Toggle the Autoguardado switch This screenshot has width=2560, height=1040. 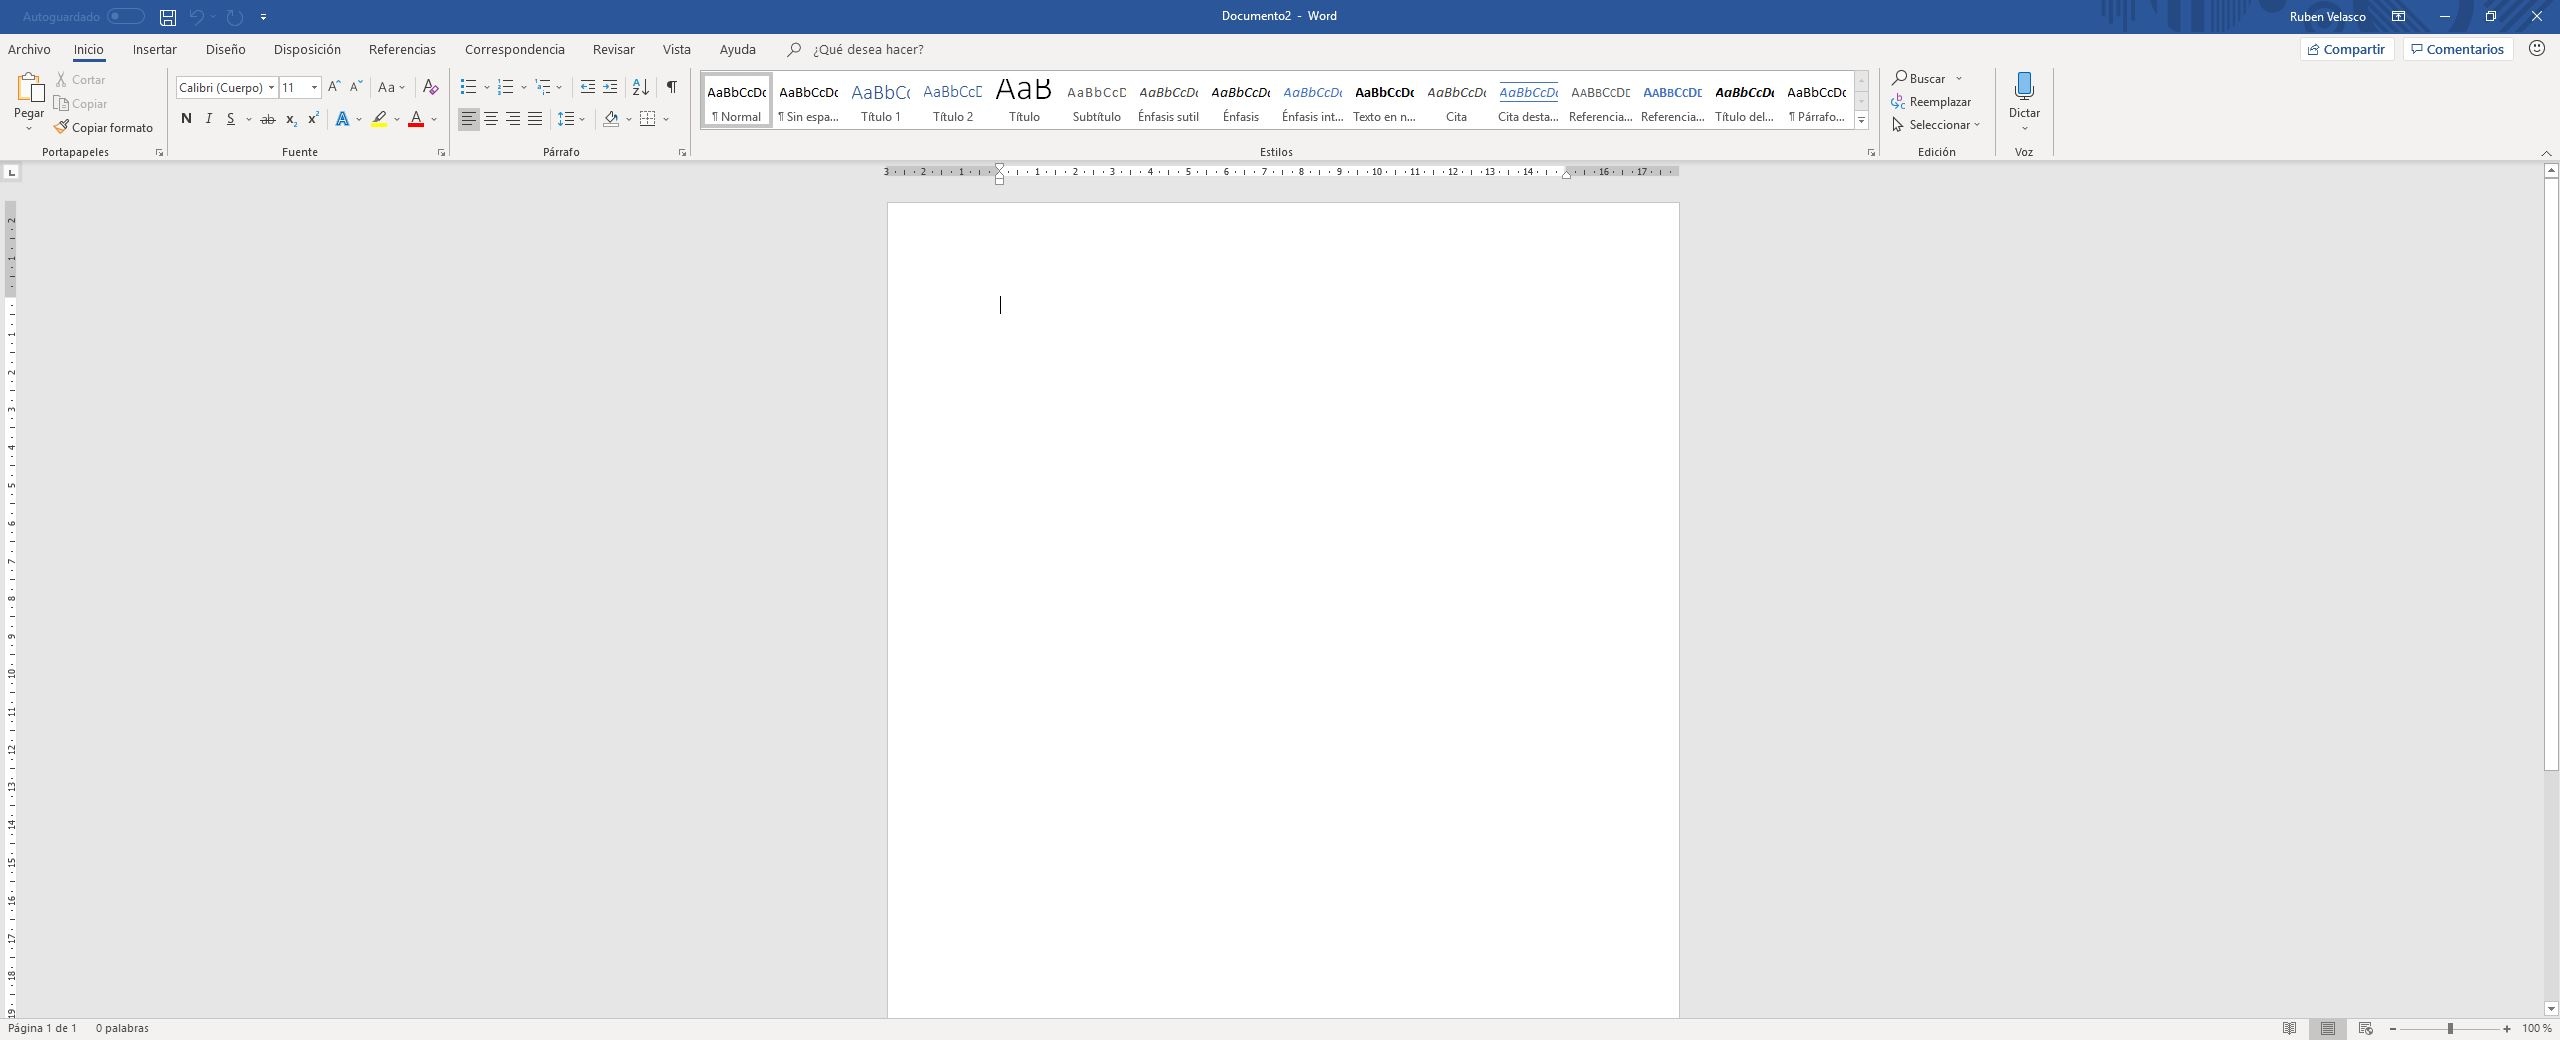pyautogui.click(x=126, y=17)
